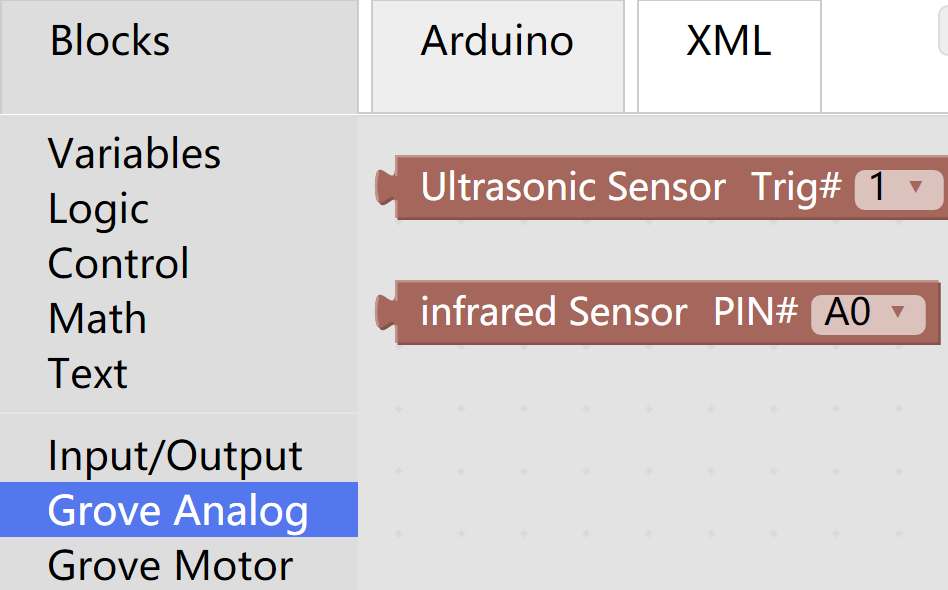The height and width of the screenshot is (590, 948).
Task: Pick the infrared Sensor block
Action: (553, 313)
